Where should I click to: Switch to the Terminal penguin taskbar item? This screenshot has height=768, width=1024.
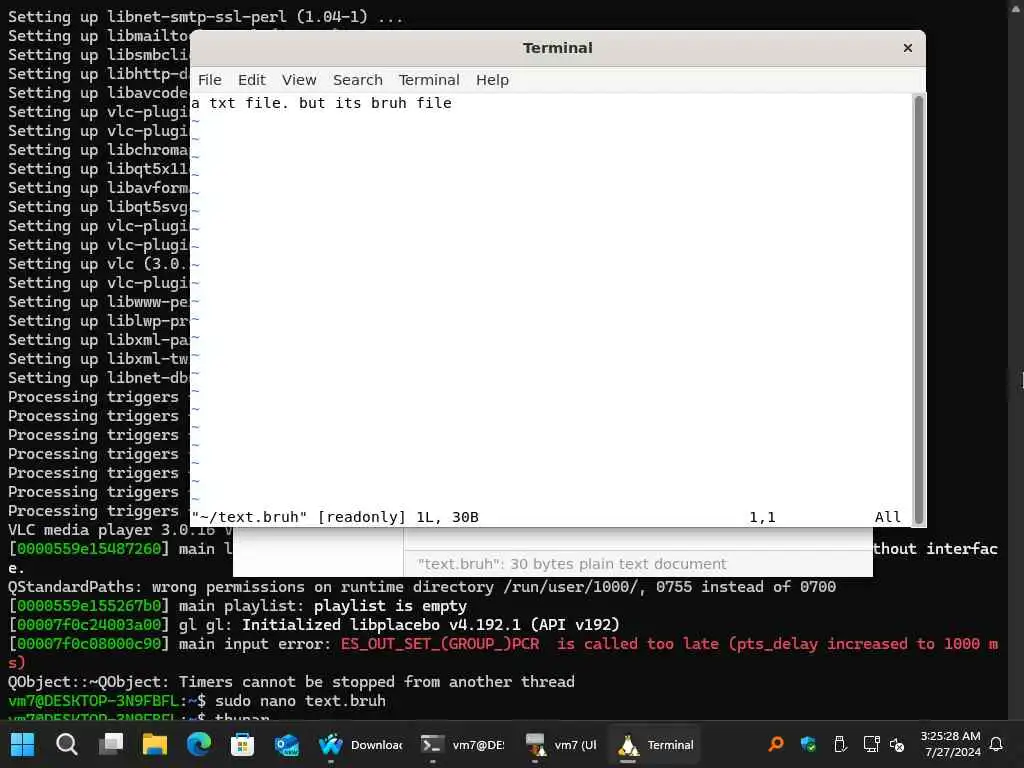[x=655, y=744]
